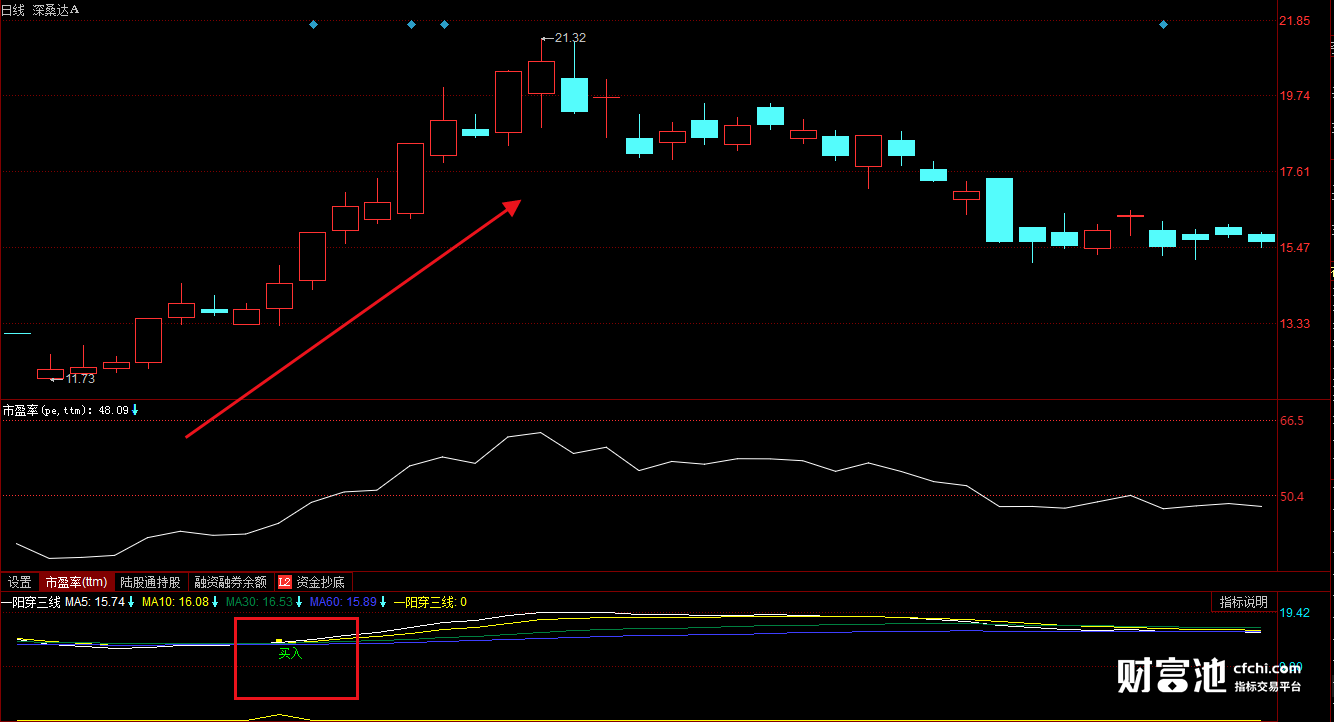Click the arrow following MA30 16.53

299,602
